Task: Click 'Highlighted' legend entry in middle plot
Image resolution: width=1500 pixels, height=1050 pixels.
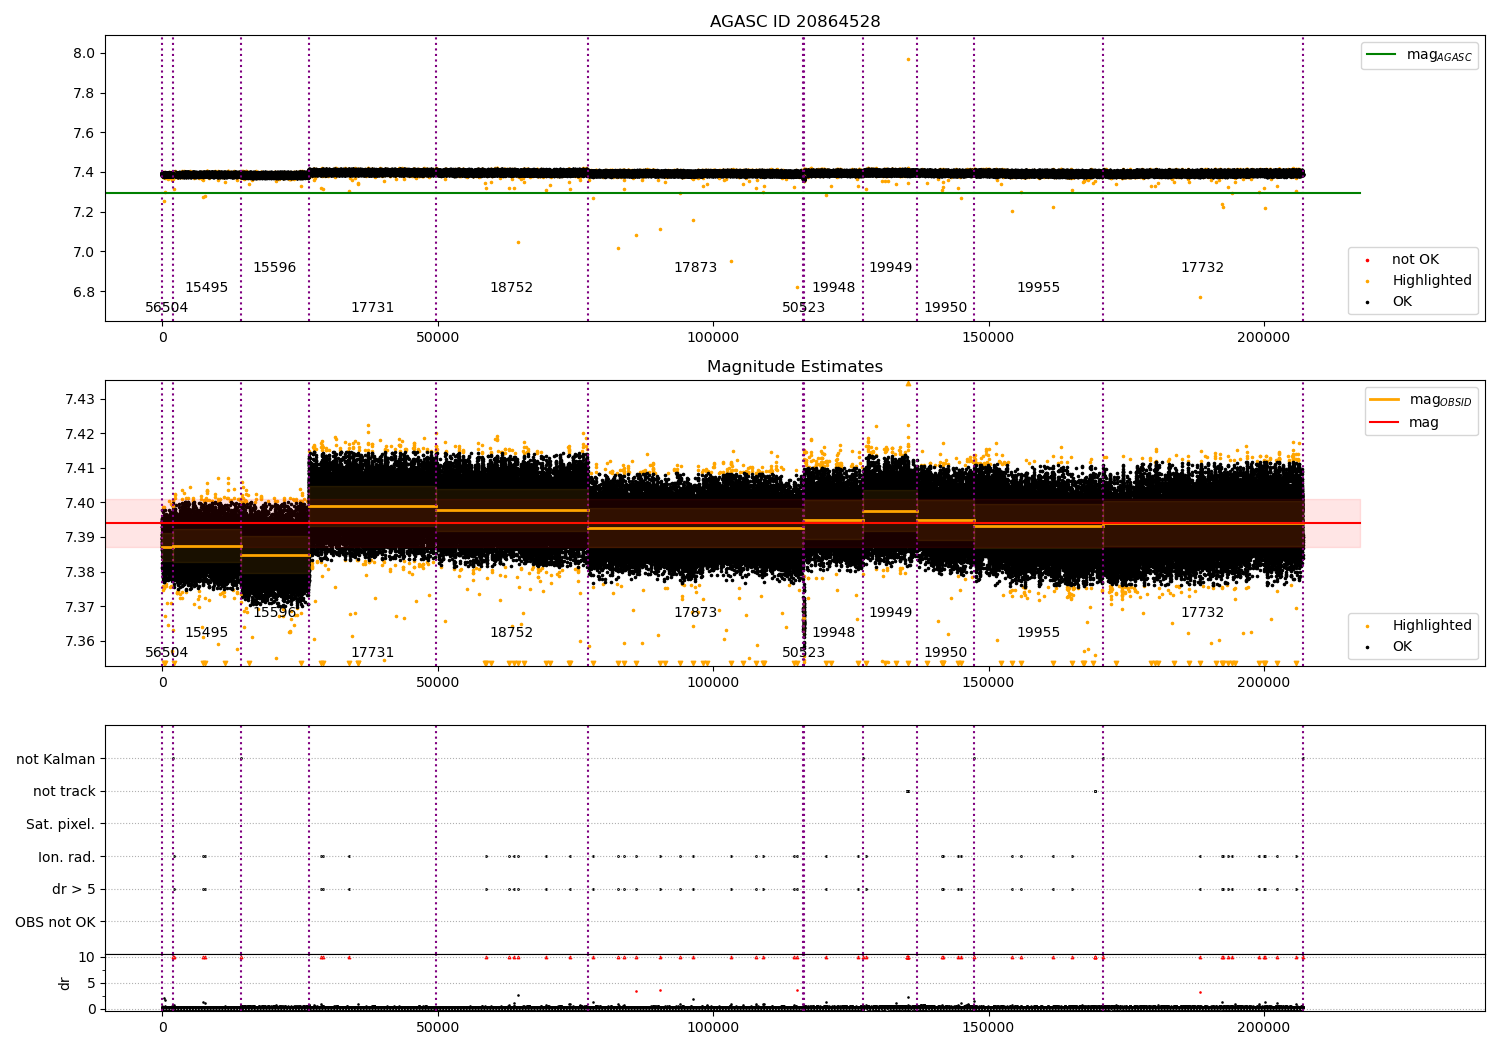Action: [1420, 626]
